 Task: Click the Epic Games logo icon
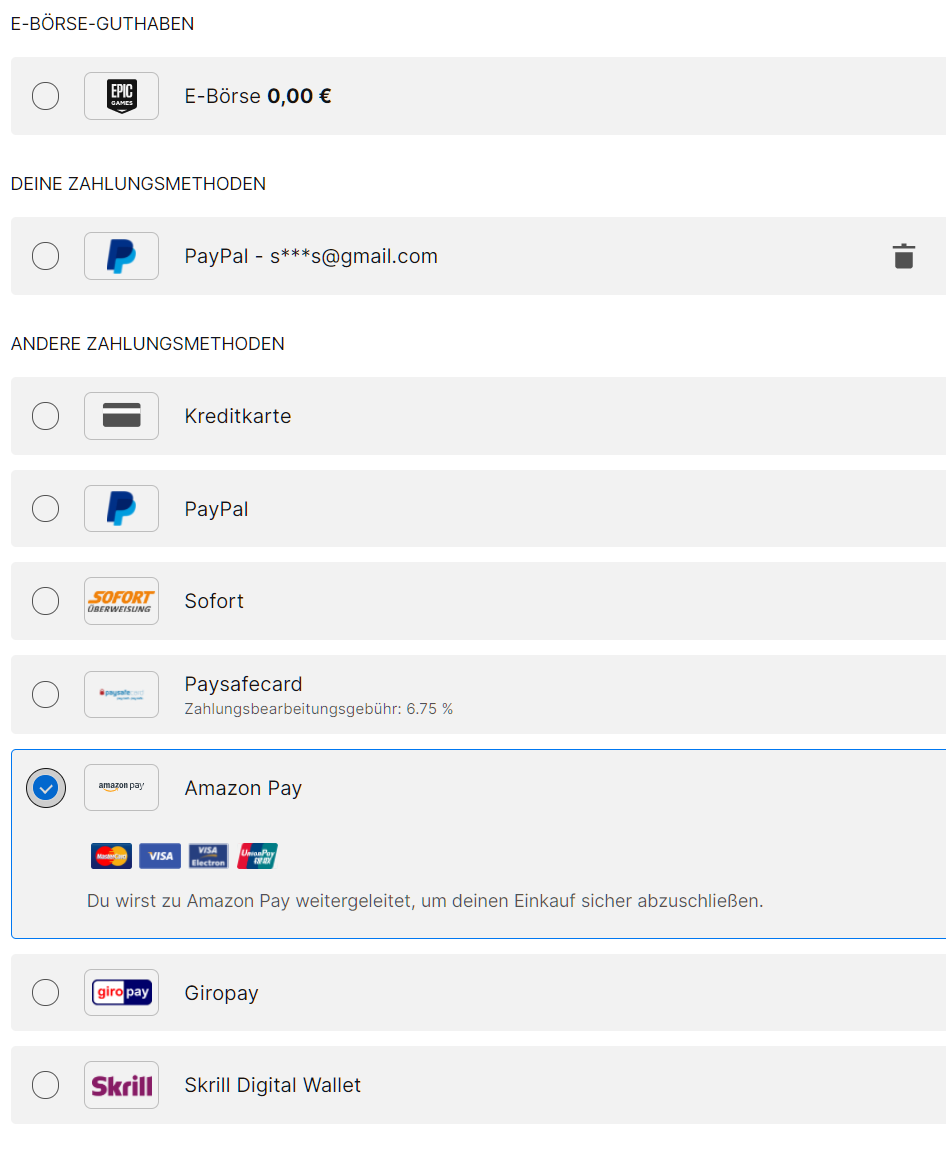click(121, 96)
